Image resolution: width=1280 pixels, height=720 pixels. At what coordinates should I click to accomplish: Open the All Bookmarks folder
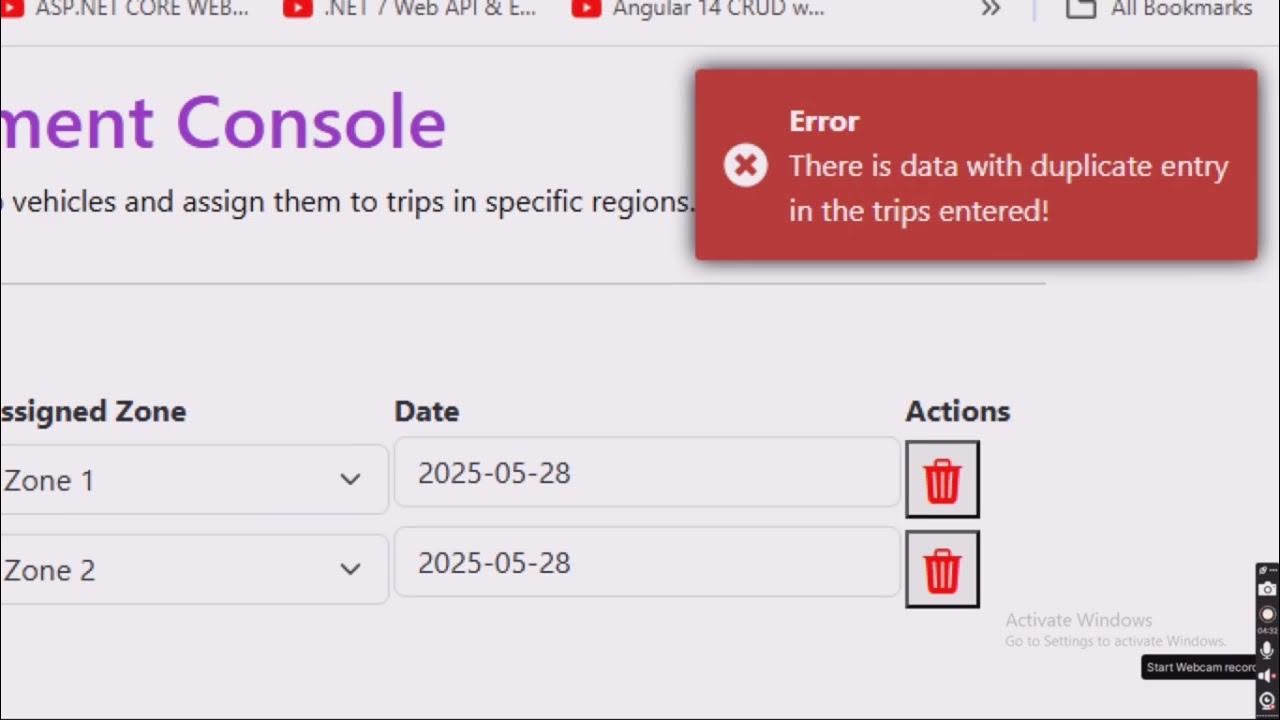click(x=1159, y=9)
